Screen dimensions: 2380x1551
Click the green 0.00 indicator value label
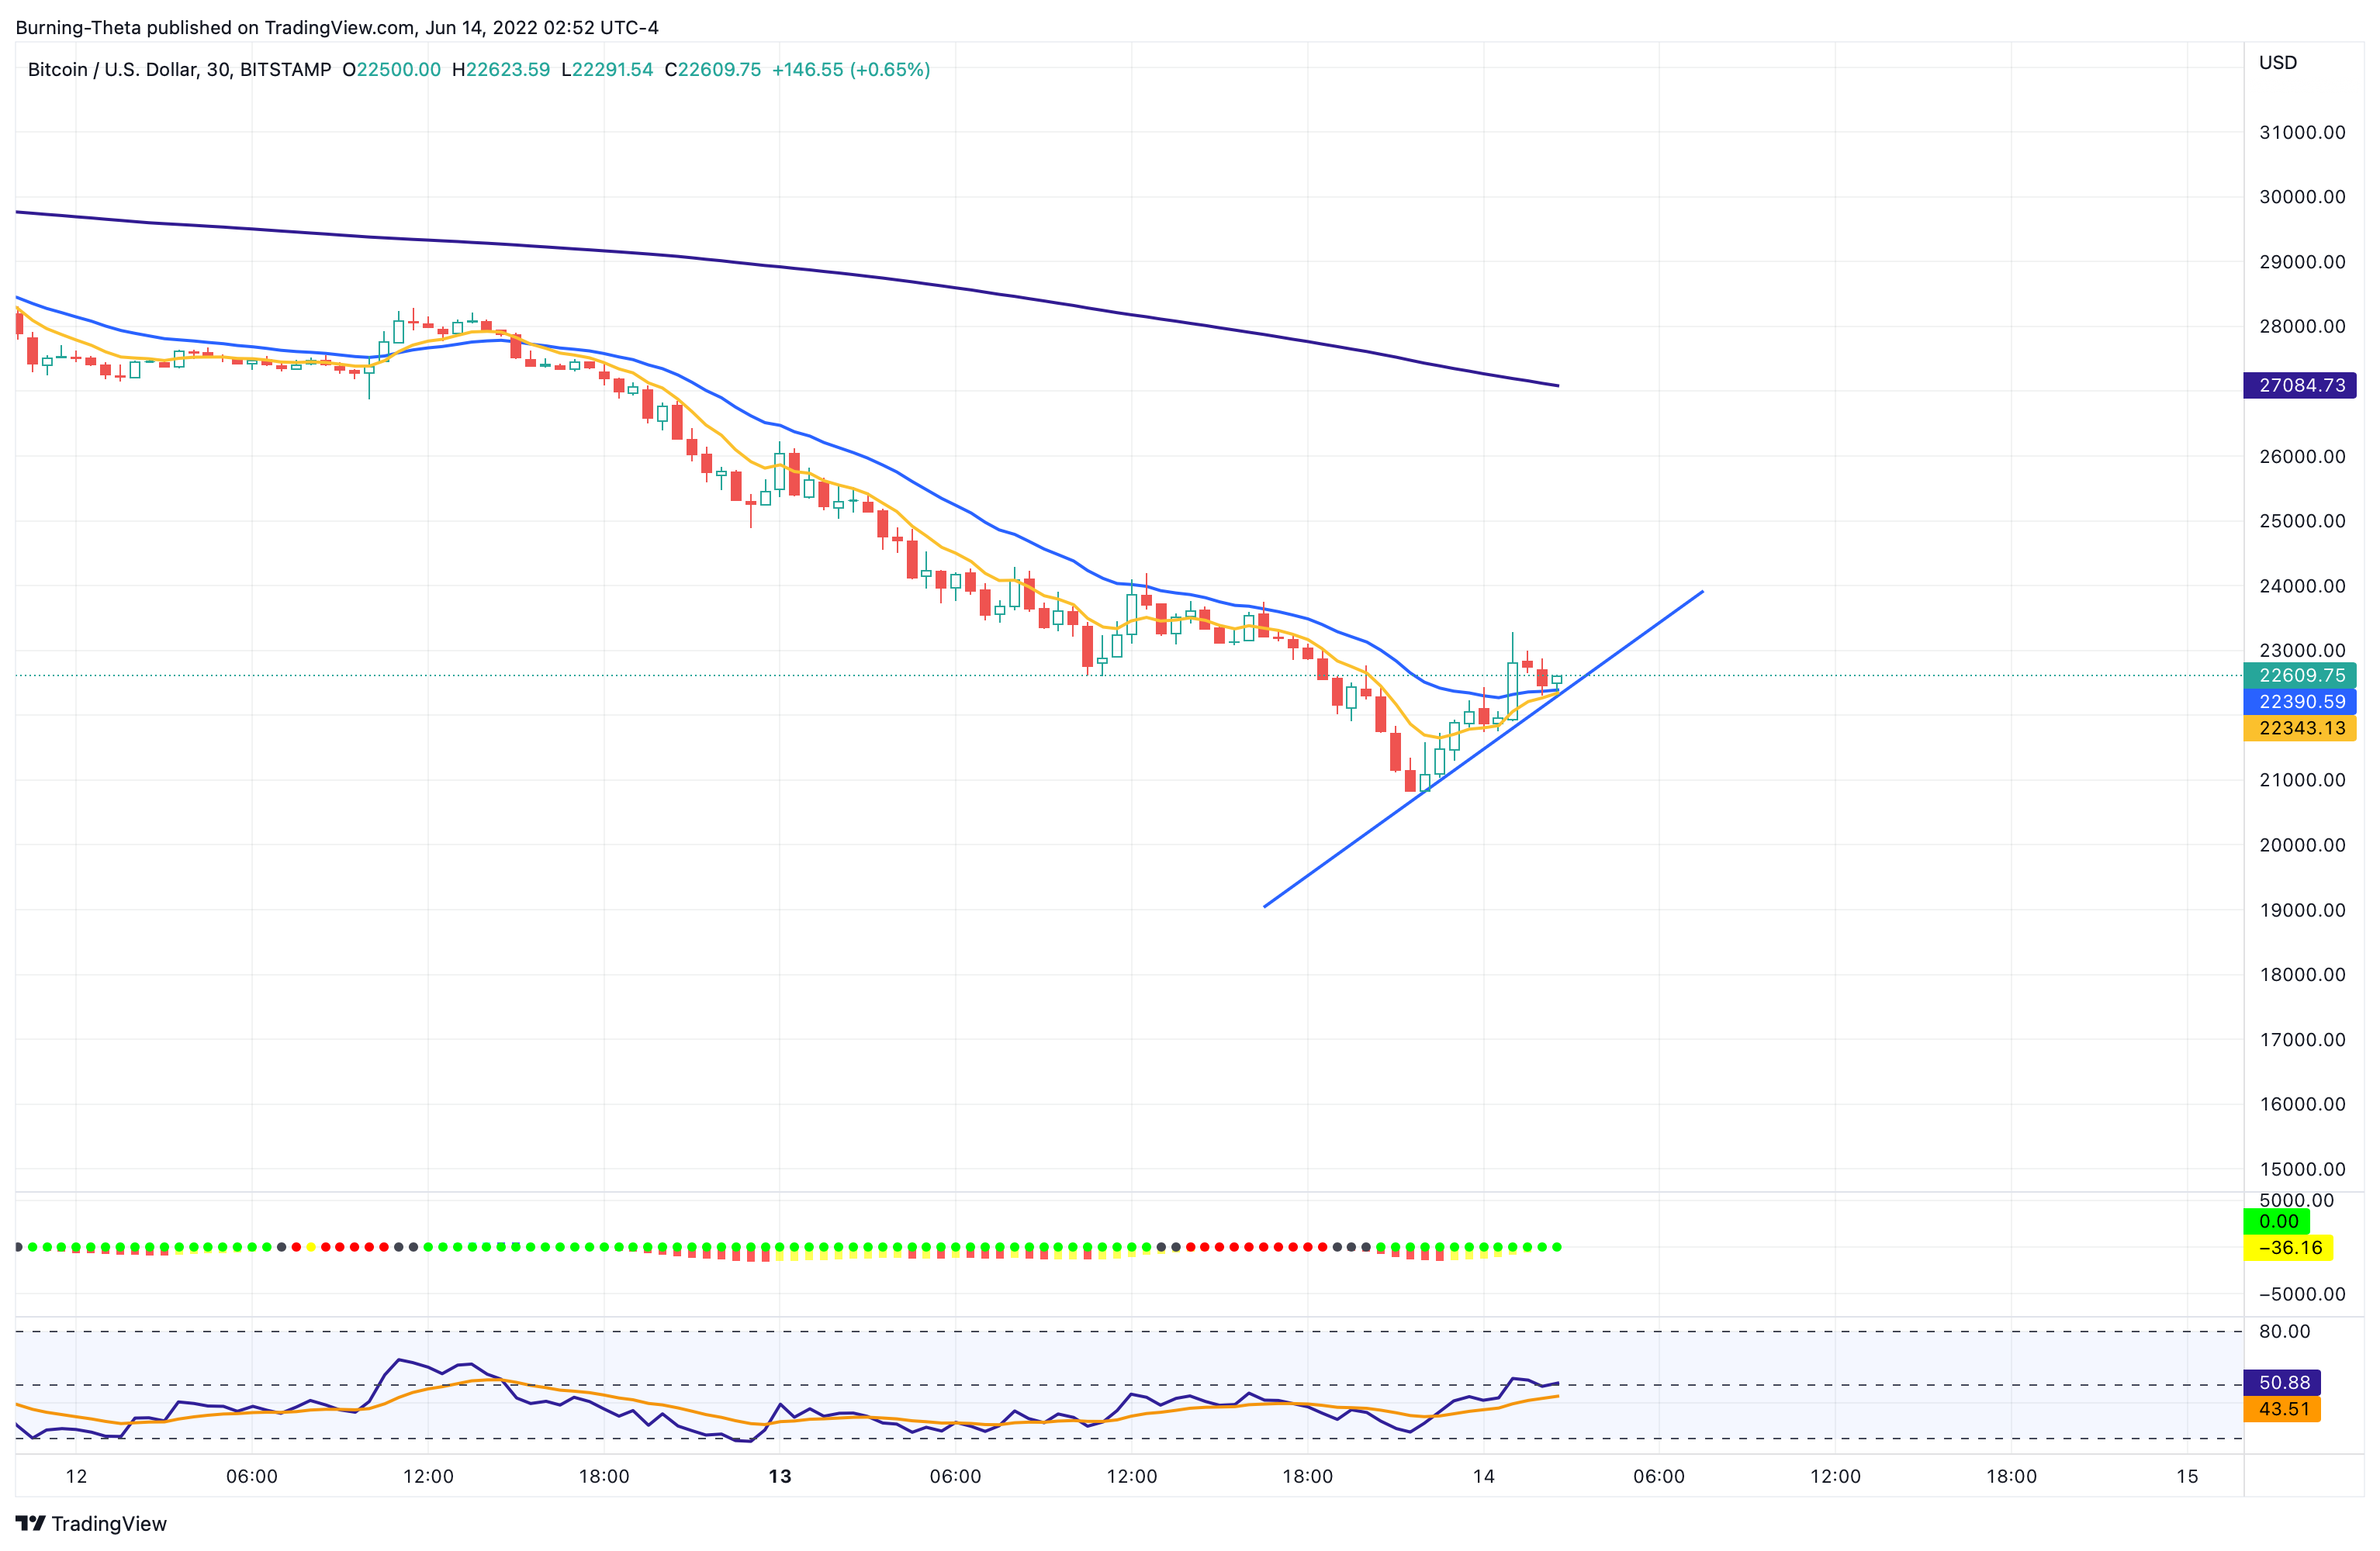coord(2277,1221)
